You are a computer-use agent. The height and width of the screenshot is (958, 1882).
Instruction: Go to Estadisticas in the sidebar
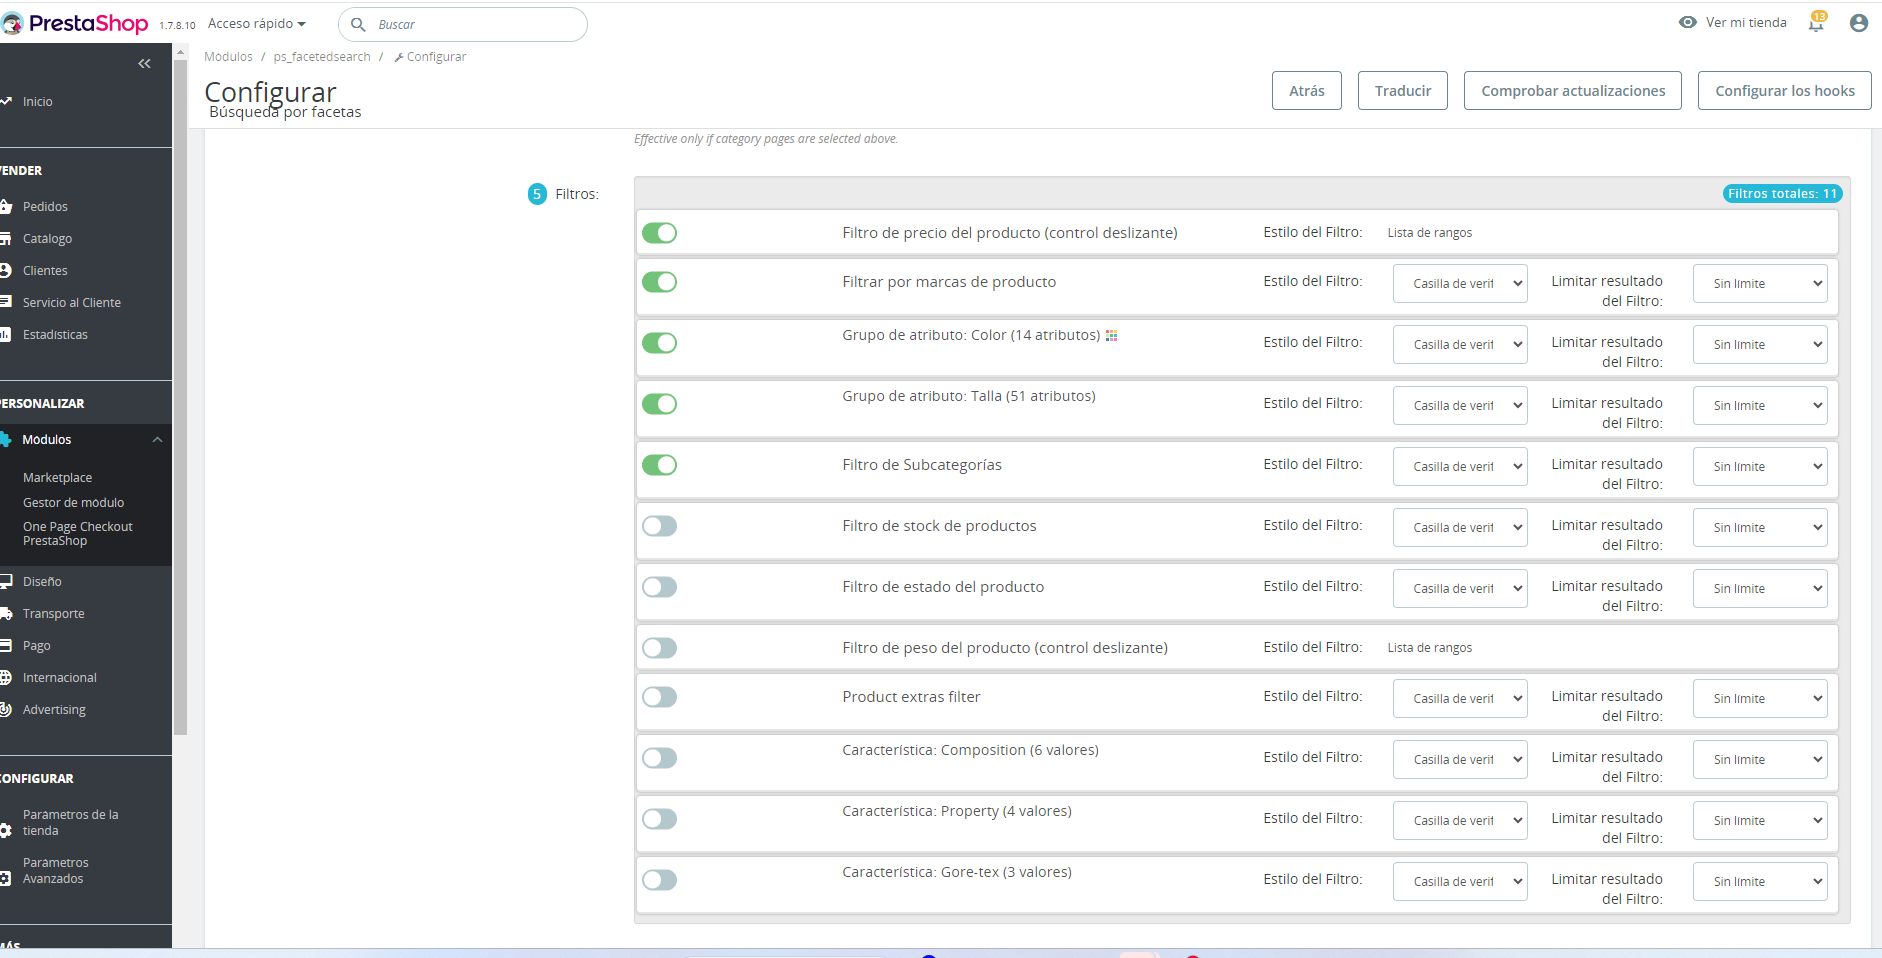coord(56,335)
